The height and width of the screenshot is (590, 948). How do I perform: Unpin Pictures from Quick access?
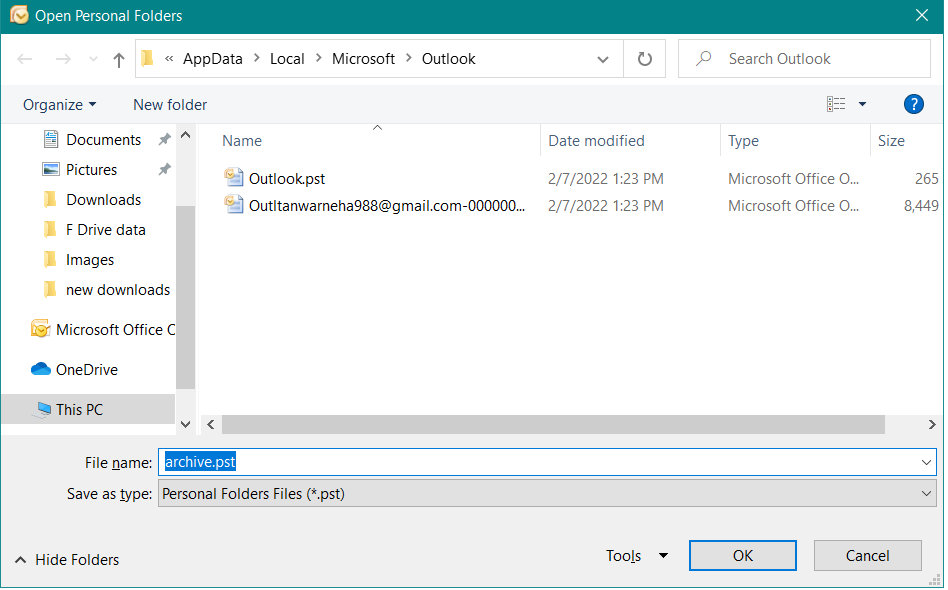(x=163, y=169)
